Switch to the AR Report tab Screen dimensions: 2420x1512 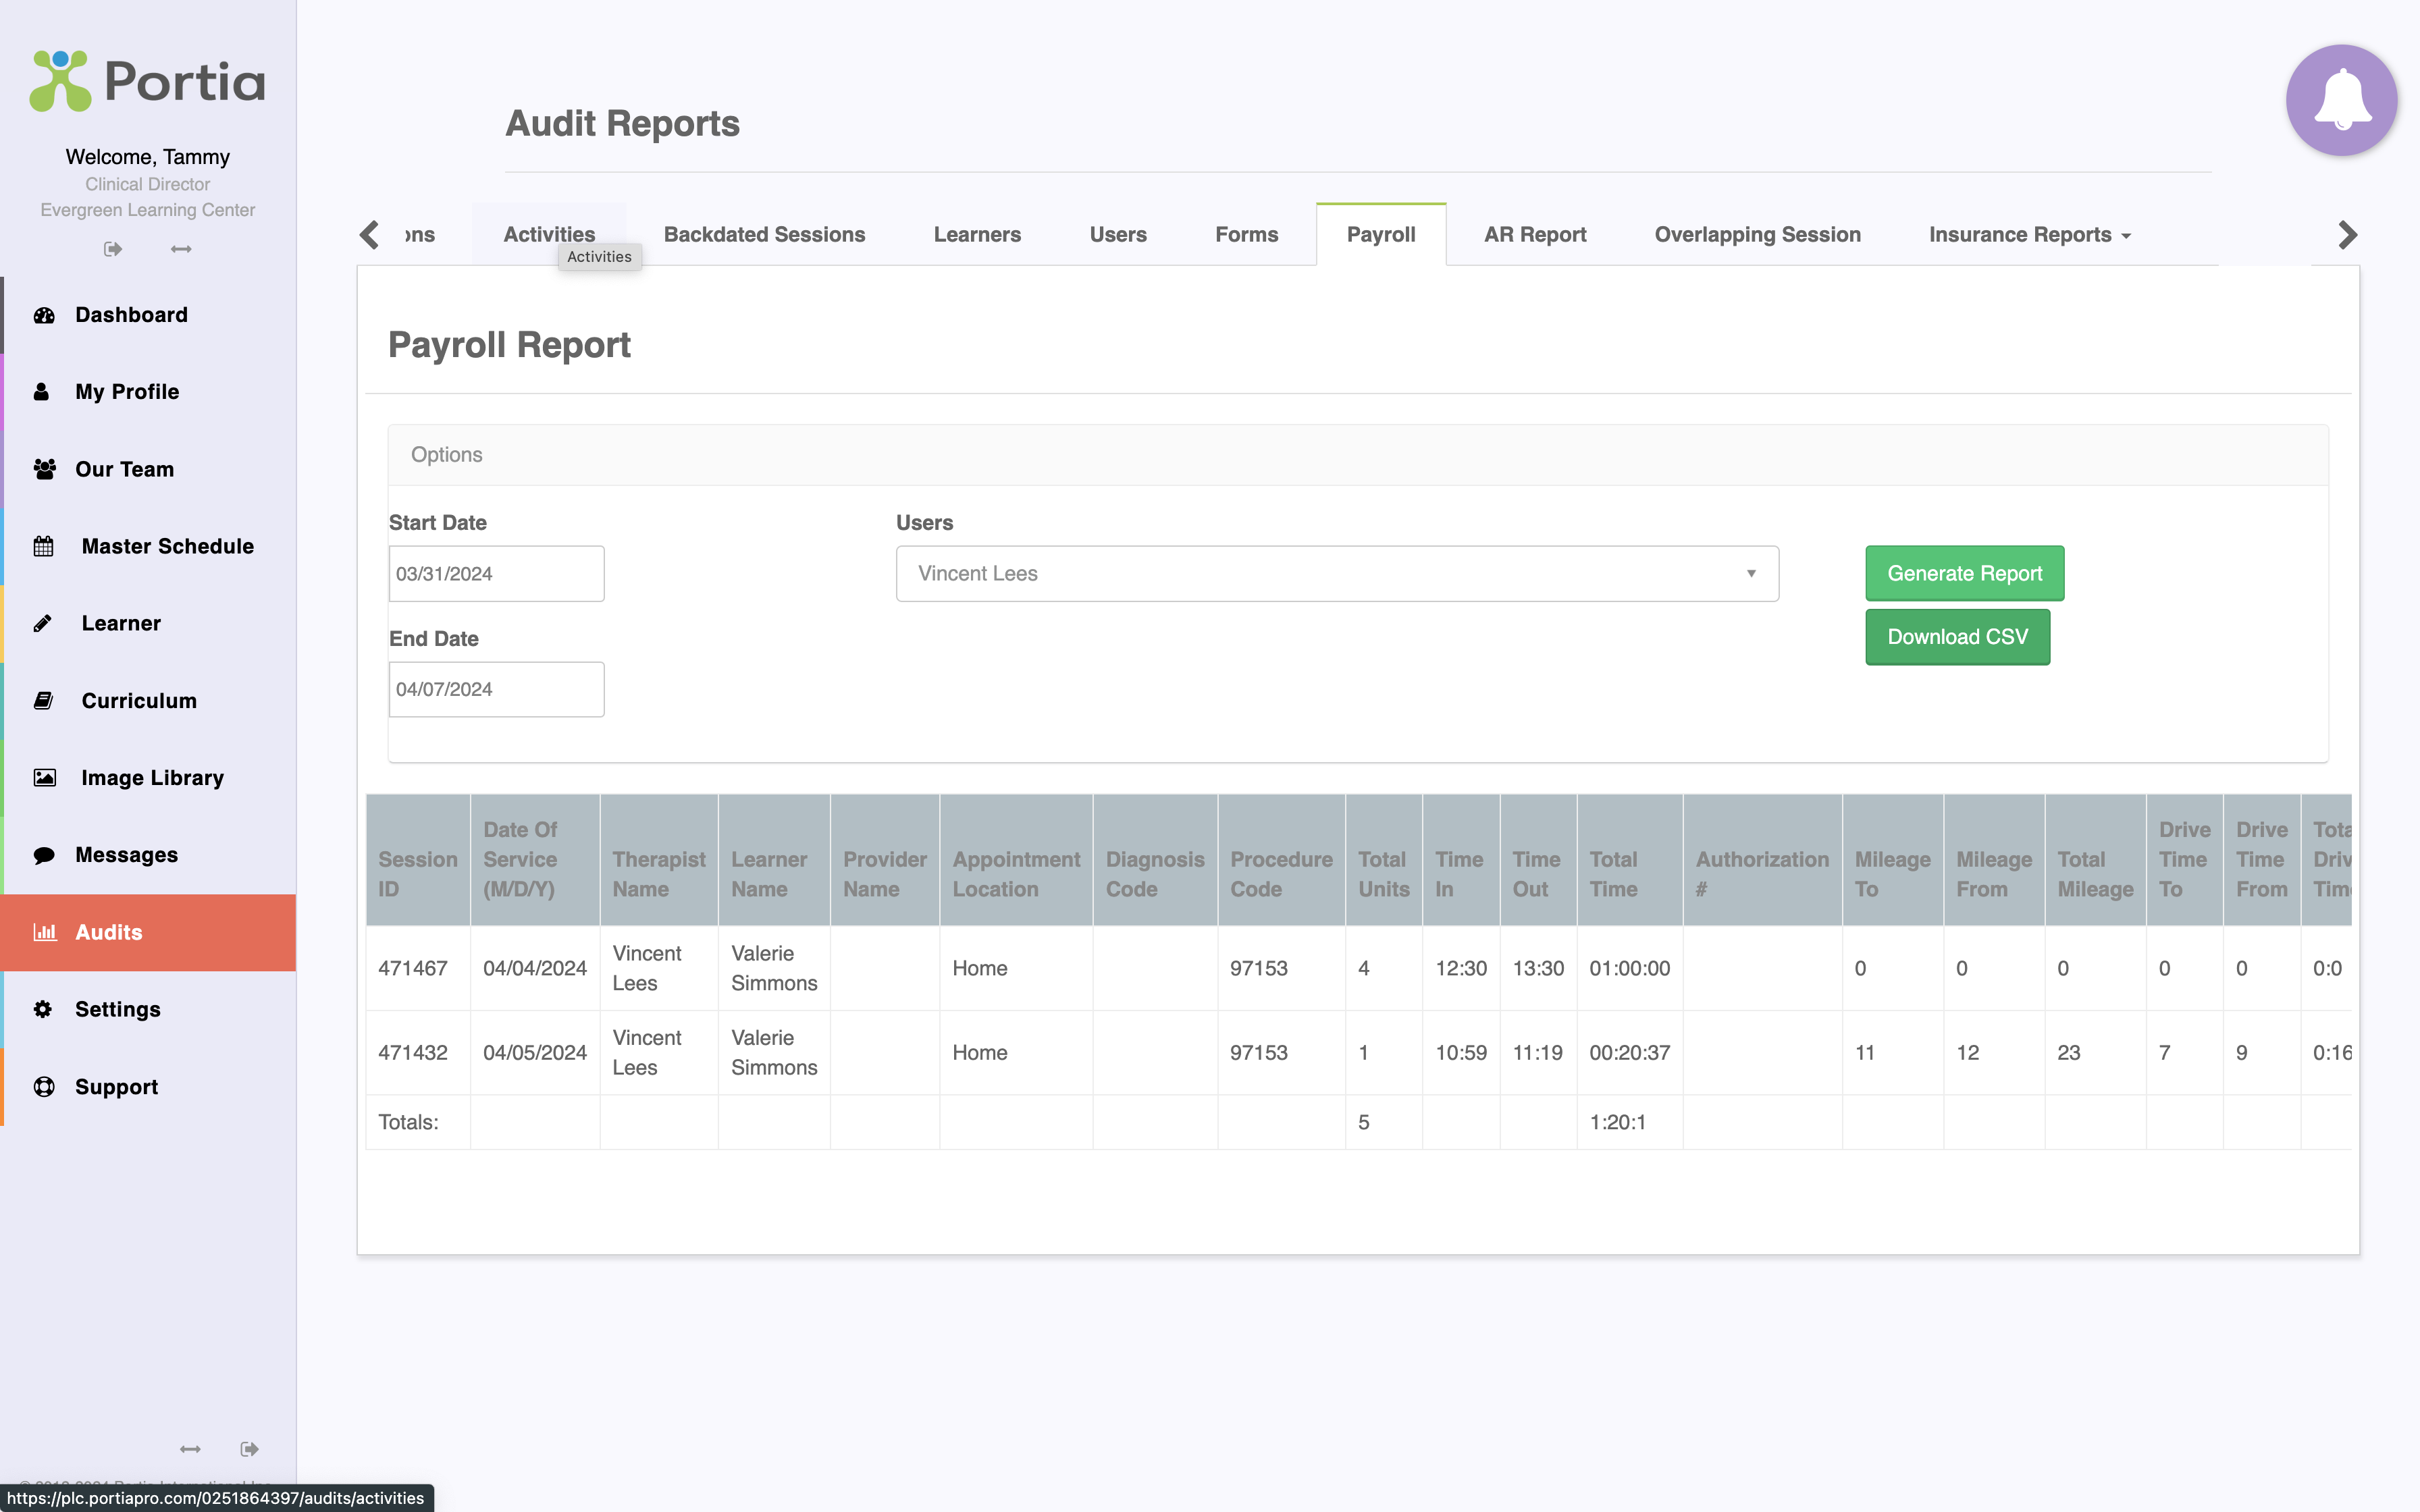pos(1534,235)
